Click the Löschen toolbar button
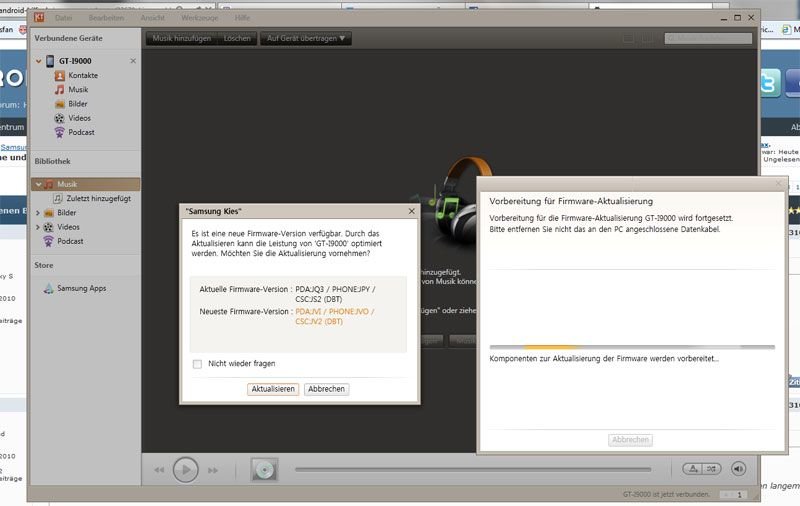Screen dimensions: 800x506 coord(237,38)
